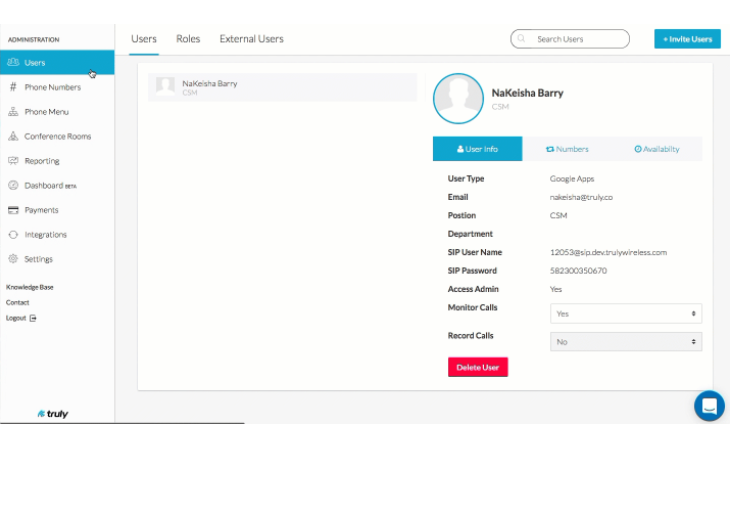Click the Dashboard gauge icon
733x516 pixels.
click(x=13, y=185)
